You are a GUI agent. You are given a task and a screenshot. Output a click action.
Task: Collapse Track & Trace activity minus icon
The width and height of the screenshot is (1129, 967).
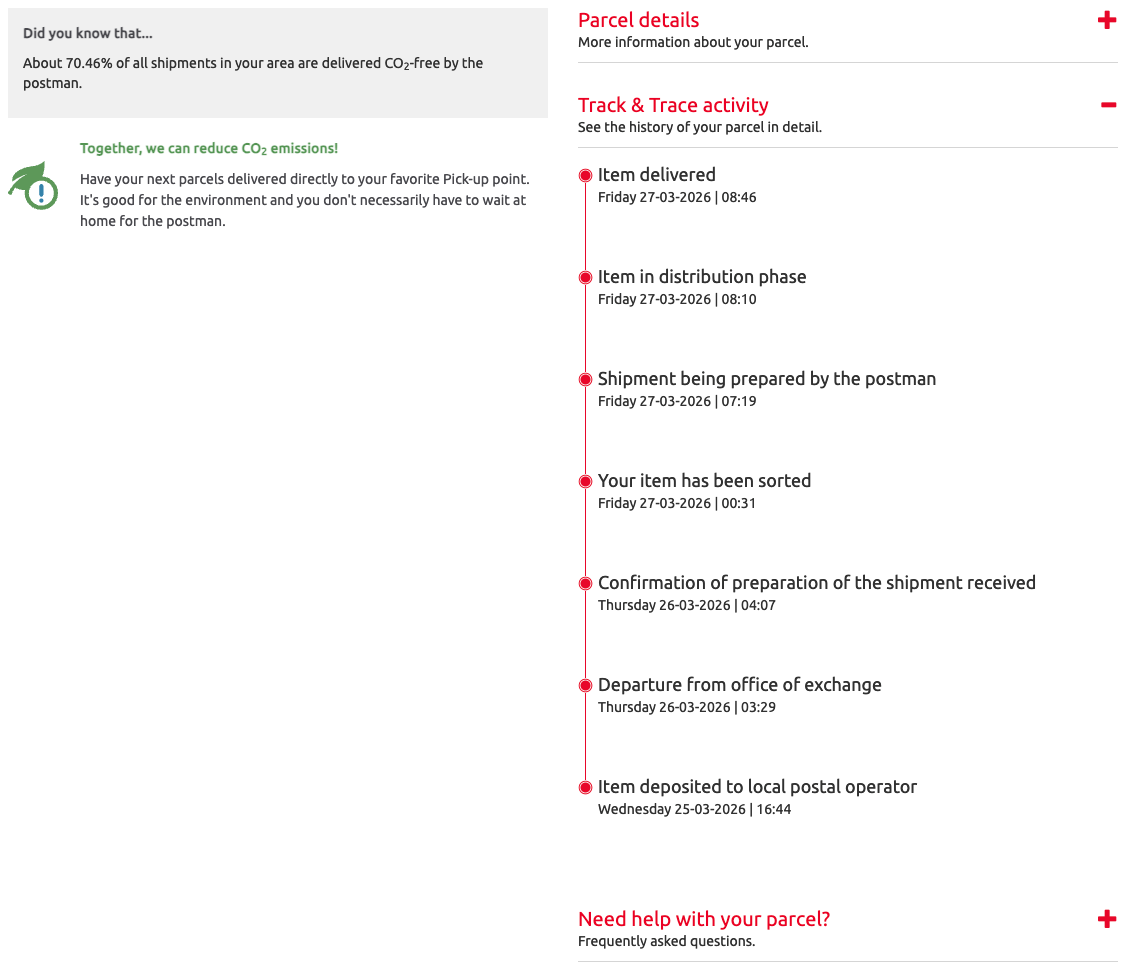click(1107, 105)
